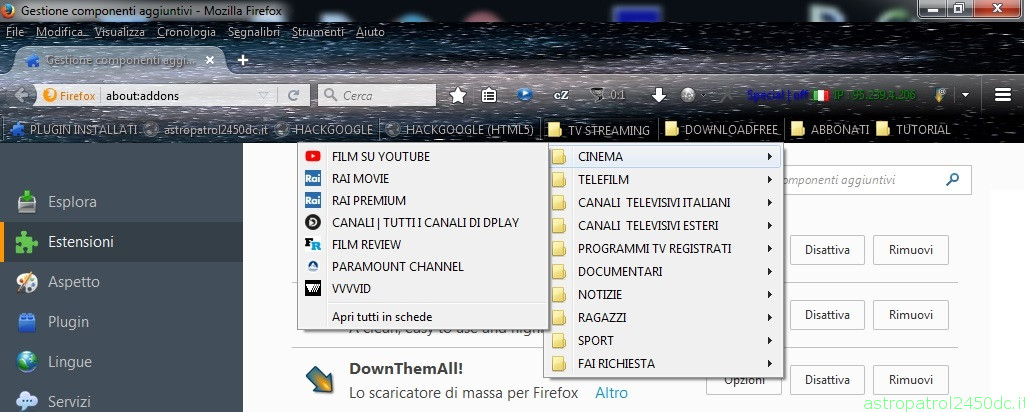Open VVVVID bookmark entry
Viewport: 1025px width, 412px height.
[x=422, y=288]
